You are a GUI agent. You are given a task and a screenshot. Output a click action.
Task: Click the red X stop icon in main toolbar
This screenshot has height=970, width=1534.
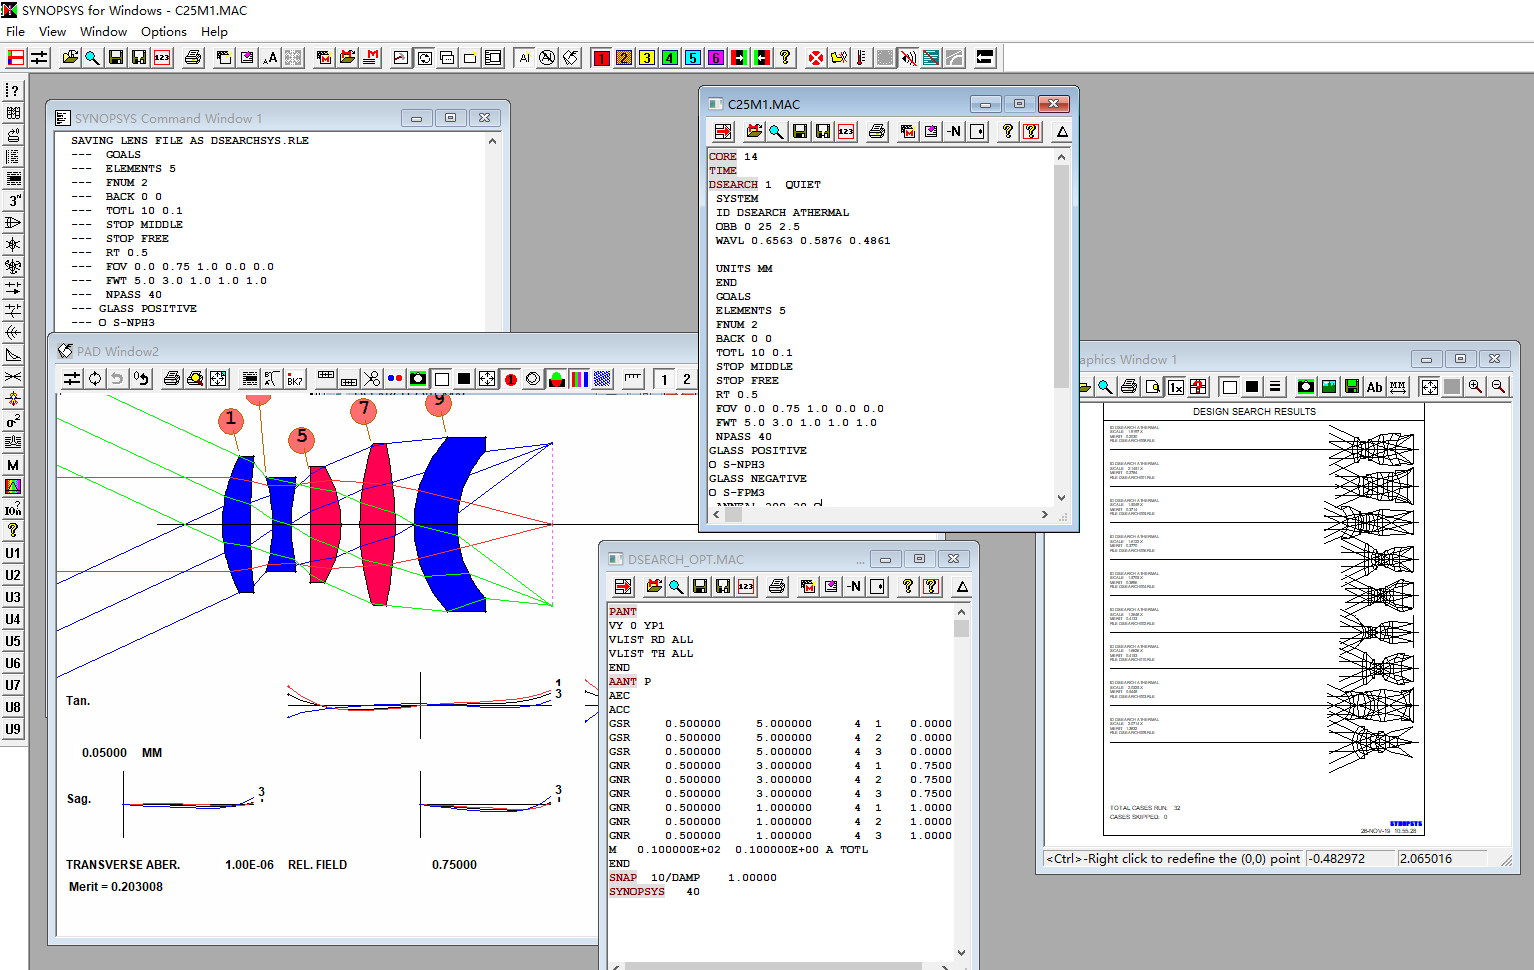coord(816,58)
